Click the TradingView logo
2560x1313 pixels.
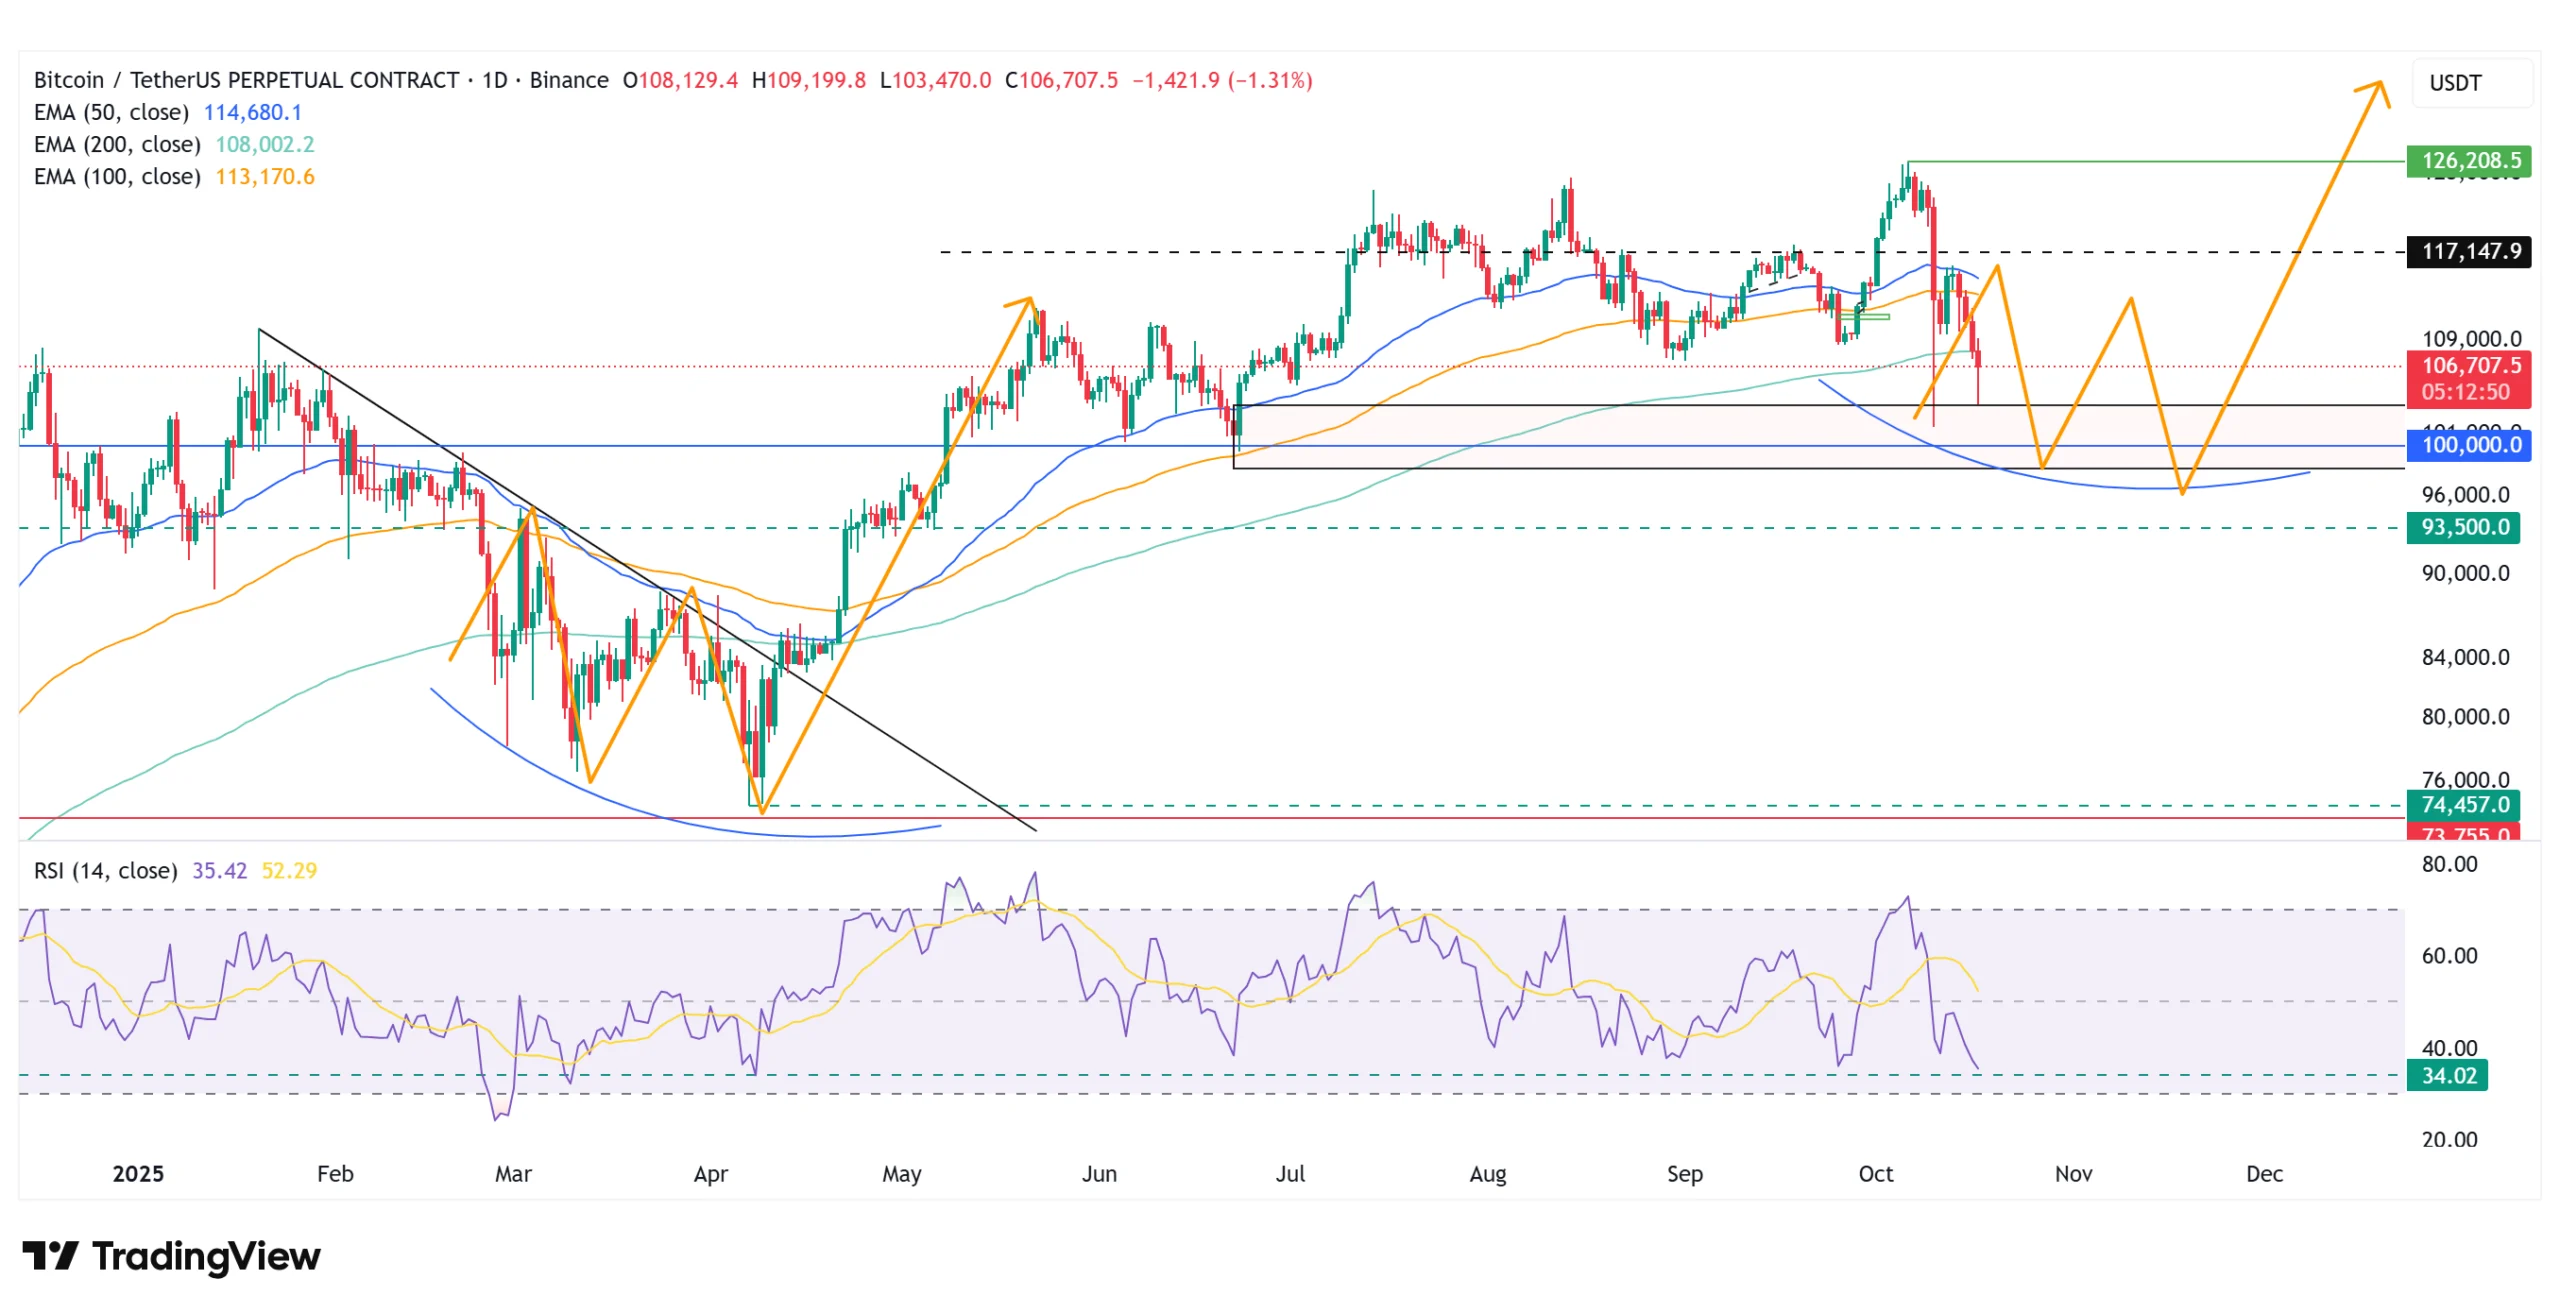point(171,1256)
